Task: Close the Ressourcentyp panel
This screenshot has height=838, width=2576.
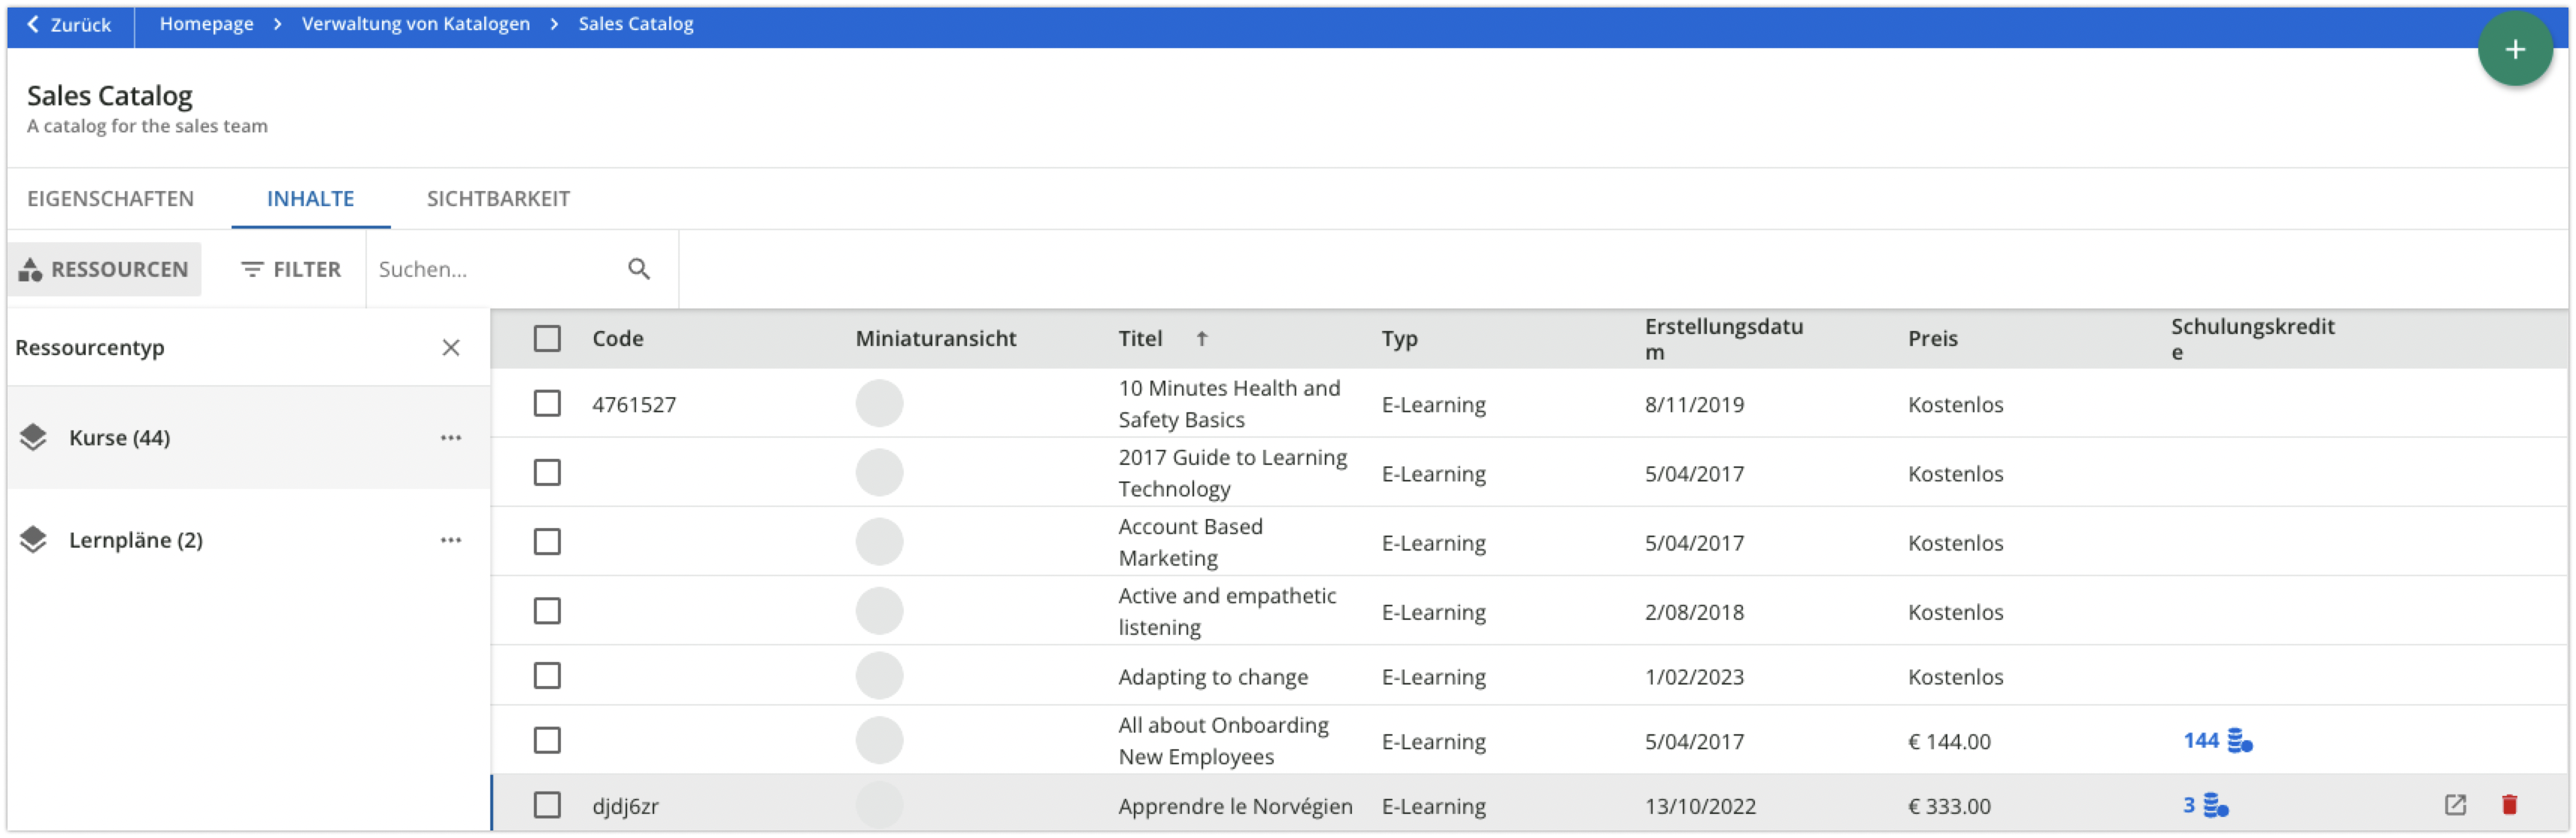Action: pos(451,347)
